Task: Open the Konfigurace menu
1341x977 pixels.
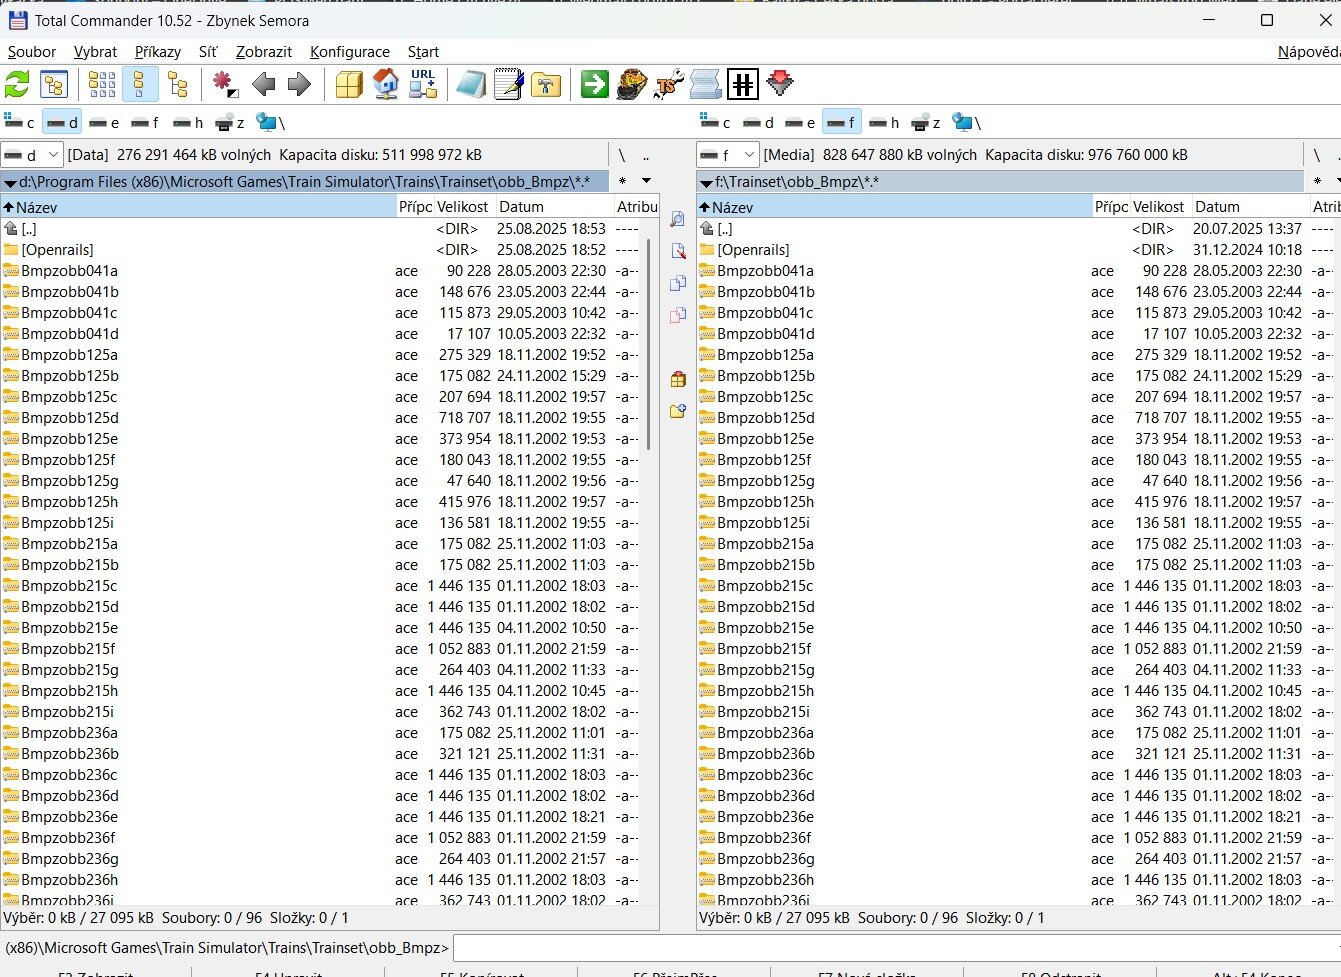Action: click(349, 52)
